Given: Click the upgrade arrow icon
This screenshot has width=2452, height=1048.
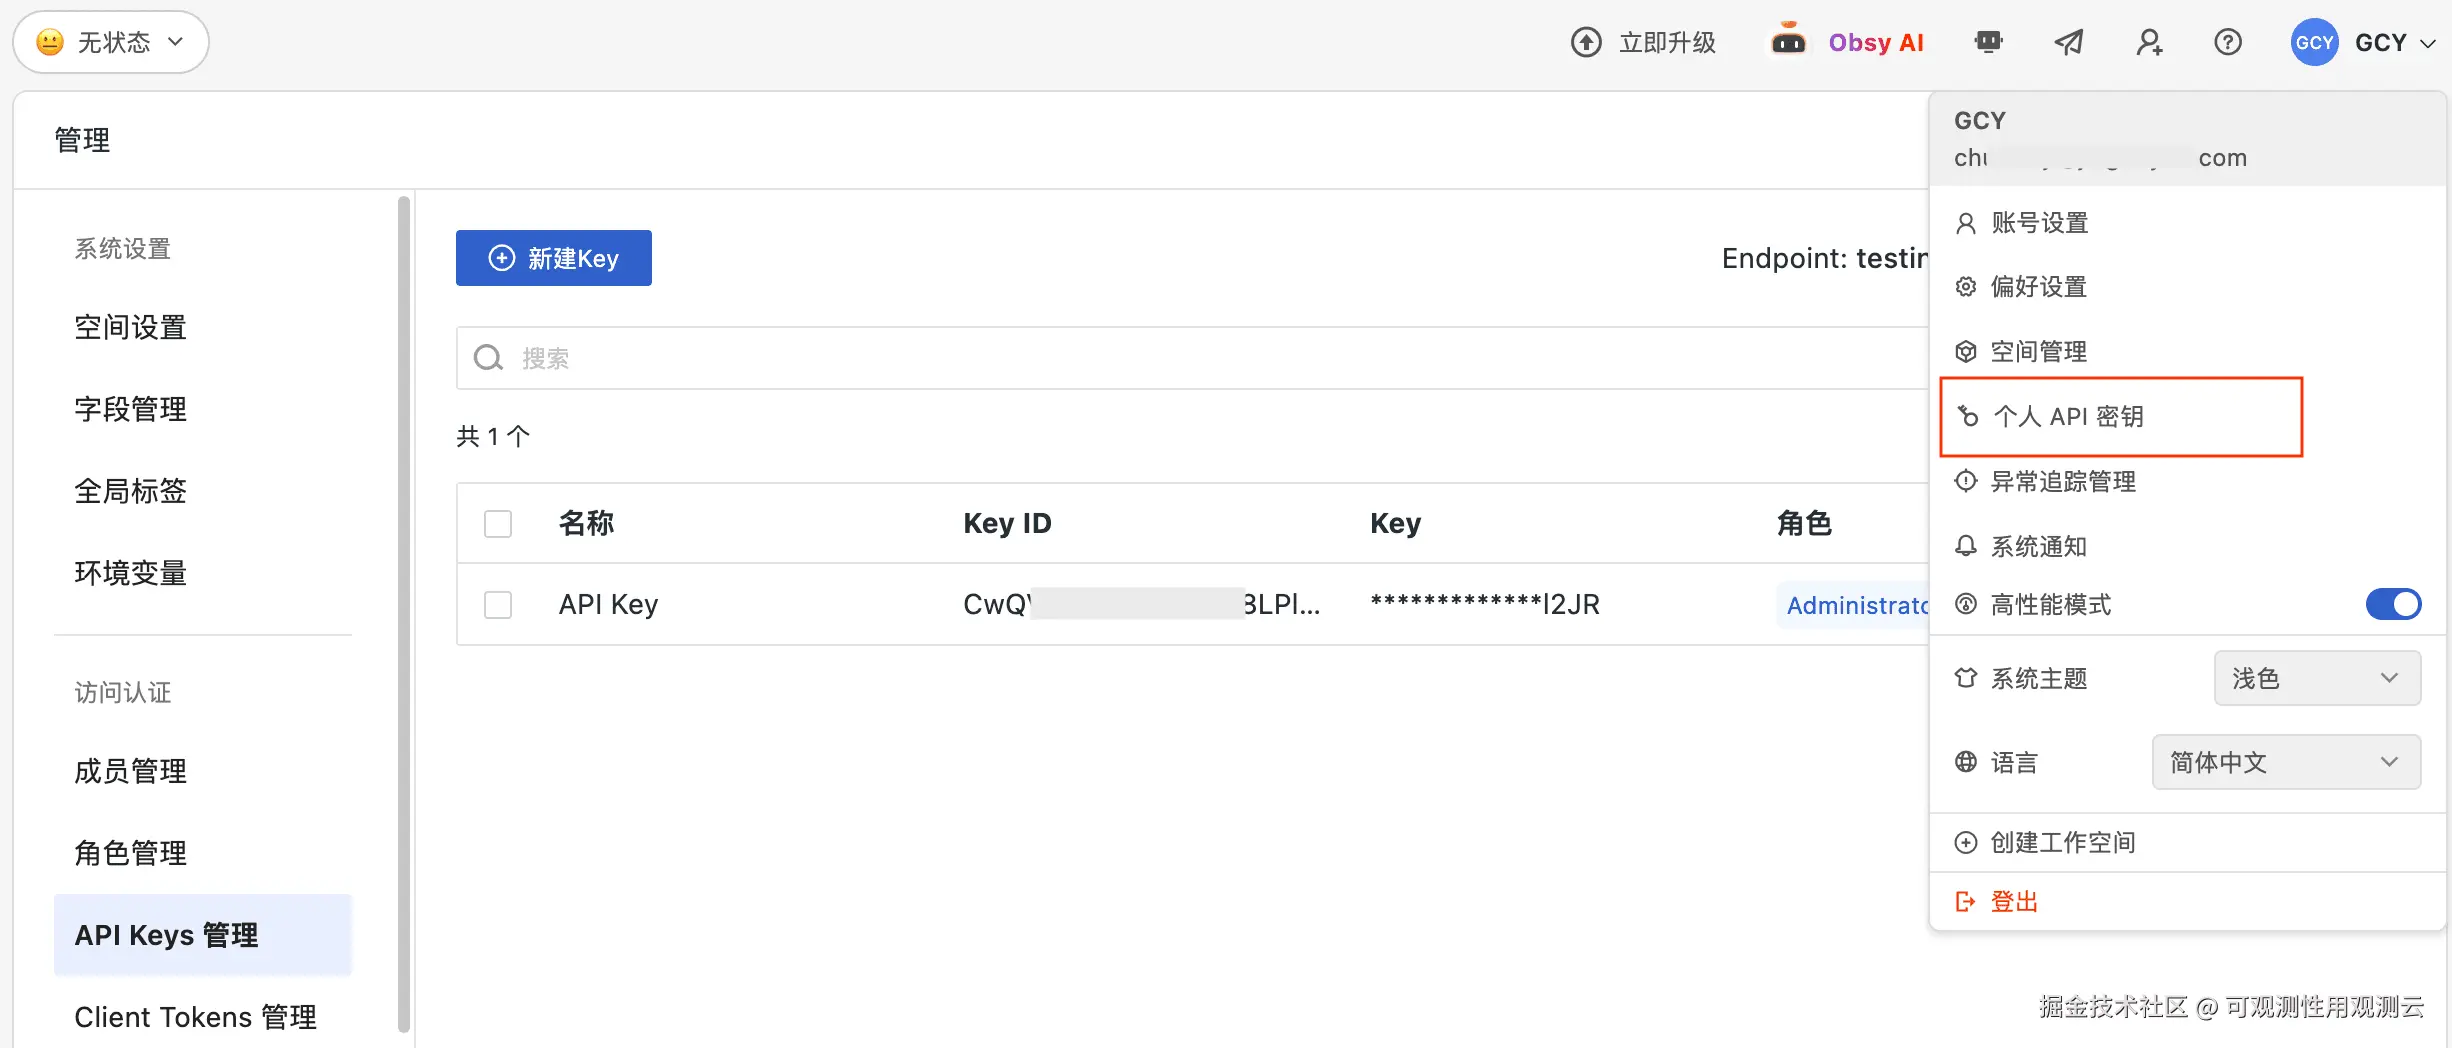Looking at the screenshot, I should (x=1586, y=42).
